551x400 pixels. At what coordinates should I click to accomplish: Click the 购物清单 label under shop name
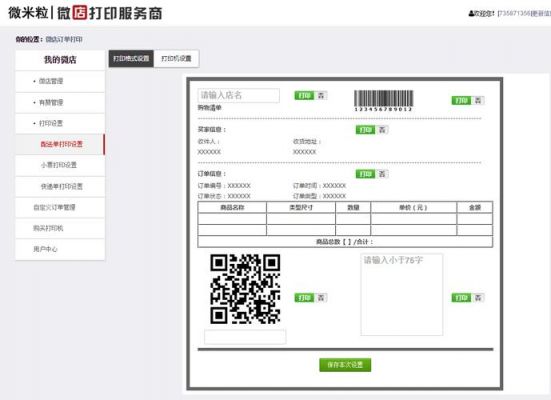click(209, 108)
